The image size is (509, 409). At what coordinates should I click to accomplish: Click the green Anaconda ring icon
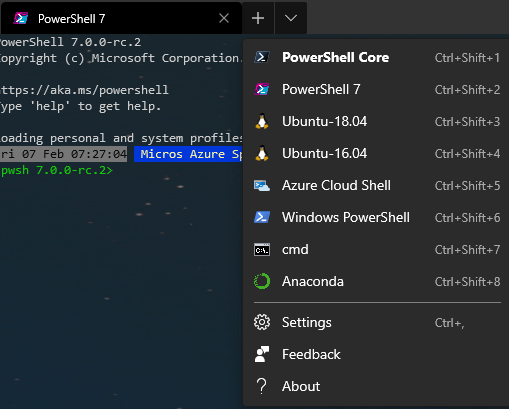click(x=262, y=281)
